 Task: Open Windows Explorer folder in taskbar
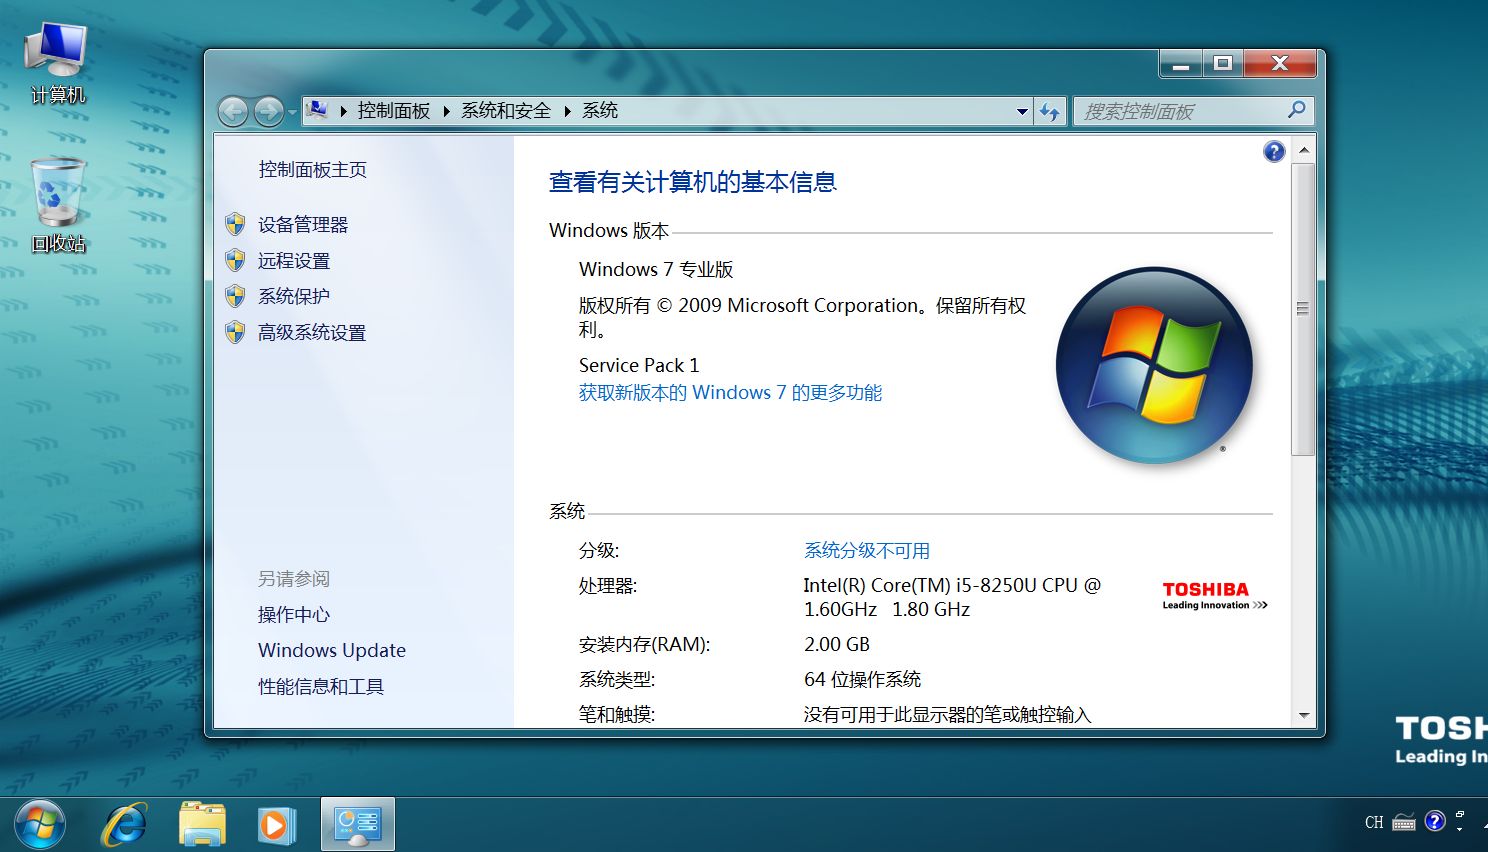(x=202, y=825)
